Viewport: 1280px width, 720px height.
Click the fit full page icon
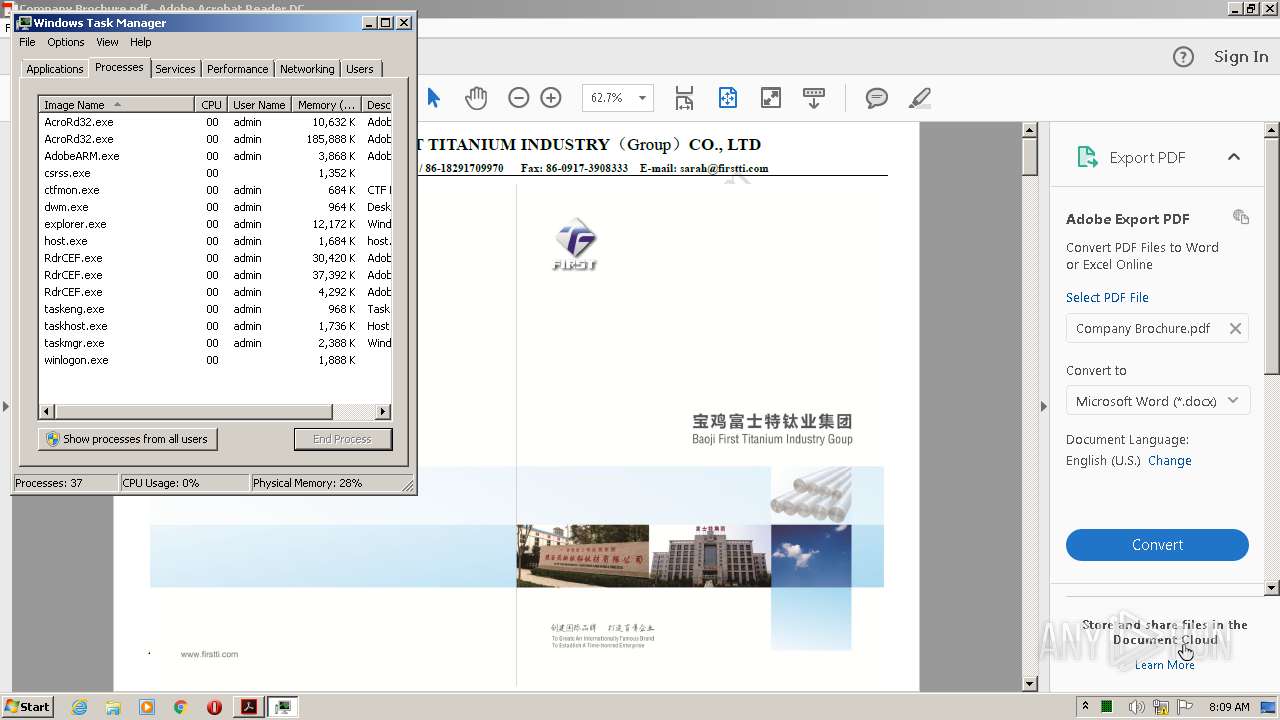[x=727, y=97]
